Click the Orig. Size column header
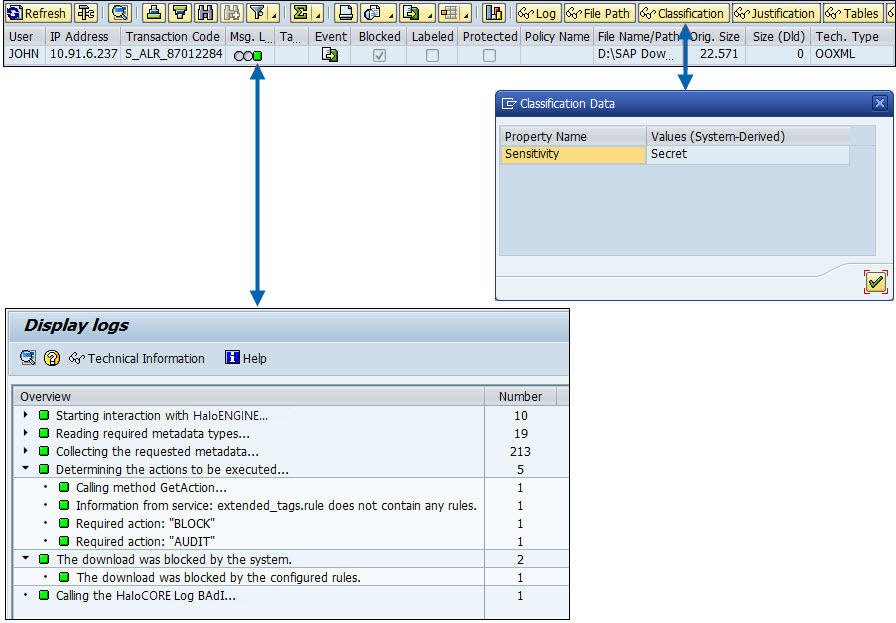The image size is (896, 623). point(715,37)
